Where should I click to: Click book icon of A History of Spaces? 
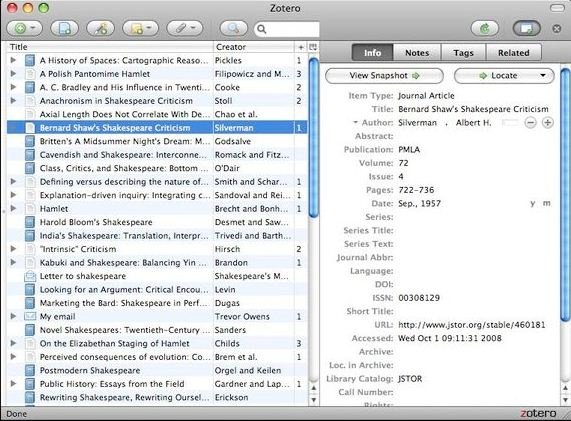pyautogui.click(x=30, y=60)
